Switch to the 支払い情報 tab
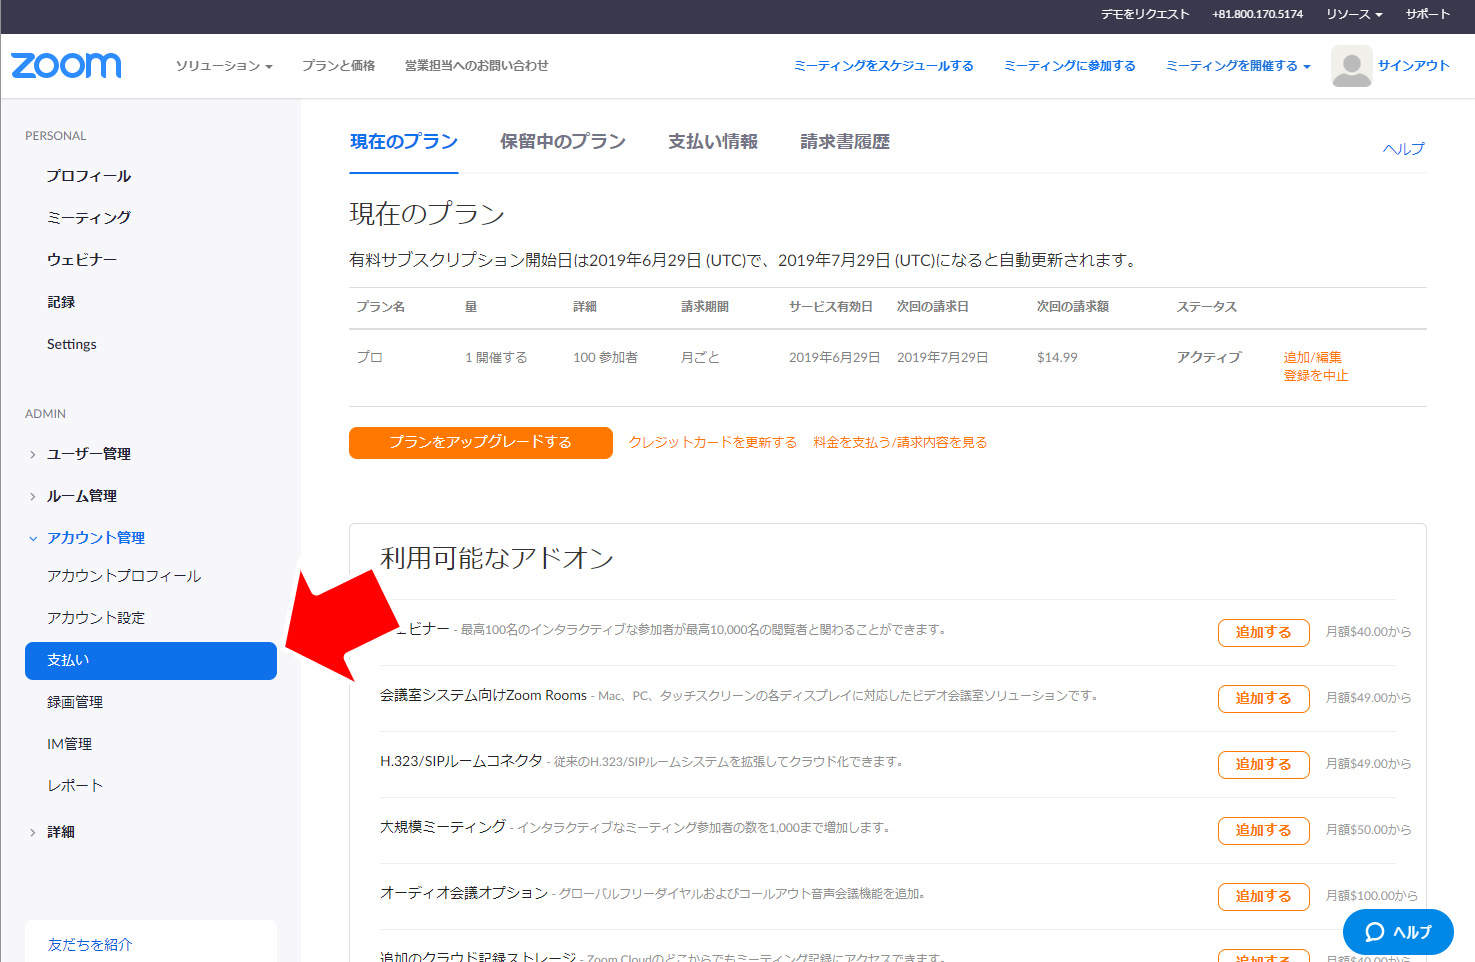Screen dimensions: 1475x962 click(x=712, y=142)
